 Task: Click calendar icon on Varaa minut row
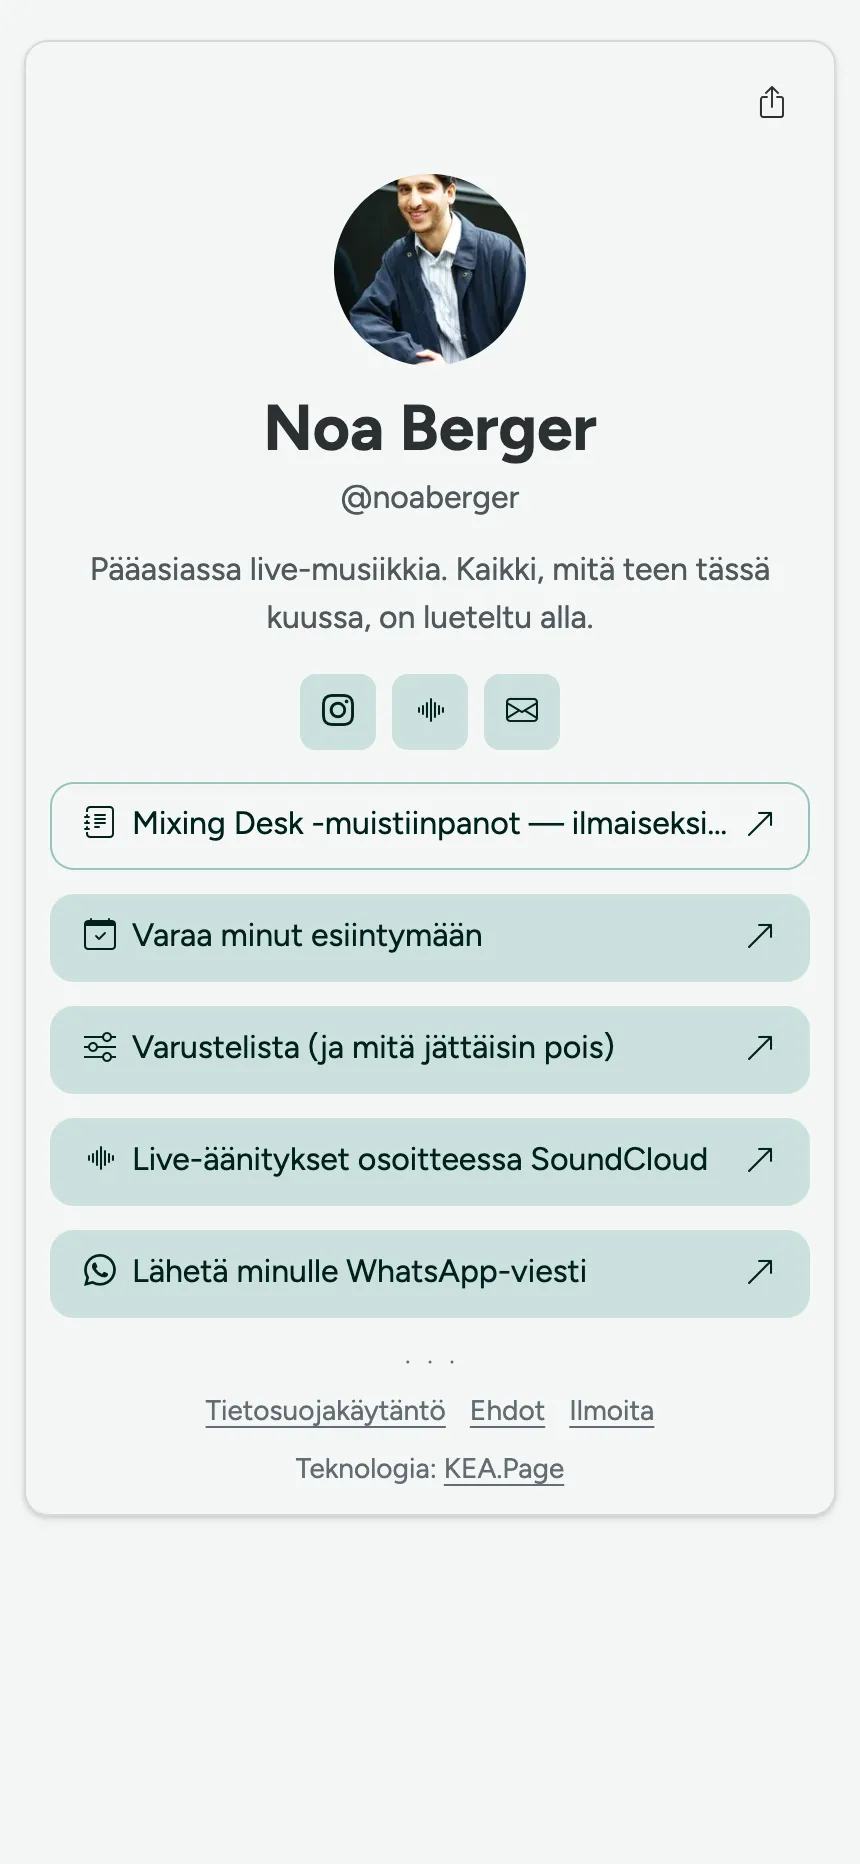pyautogui.click(x=99, y=935)
